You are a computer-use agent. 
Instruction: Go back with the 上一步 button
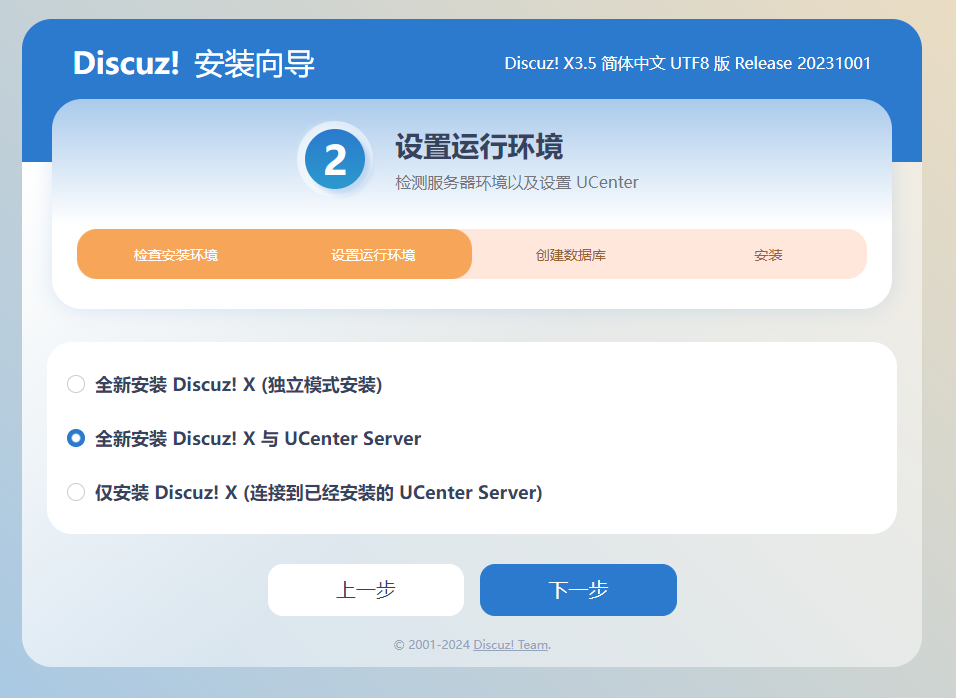point(366,589)
